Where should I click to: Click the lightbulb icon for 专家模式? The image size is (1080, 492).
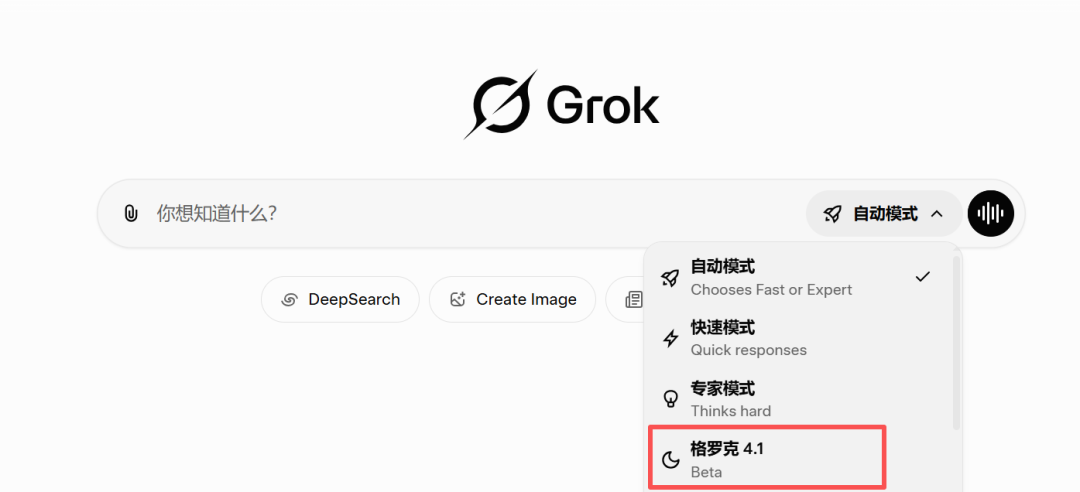point(671,399)
